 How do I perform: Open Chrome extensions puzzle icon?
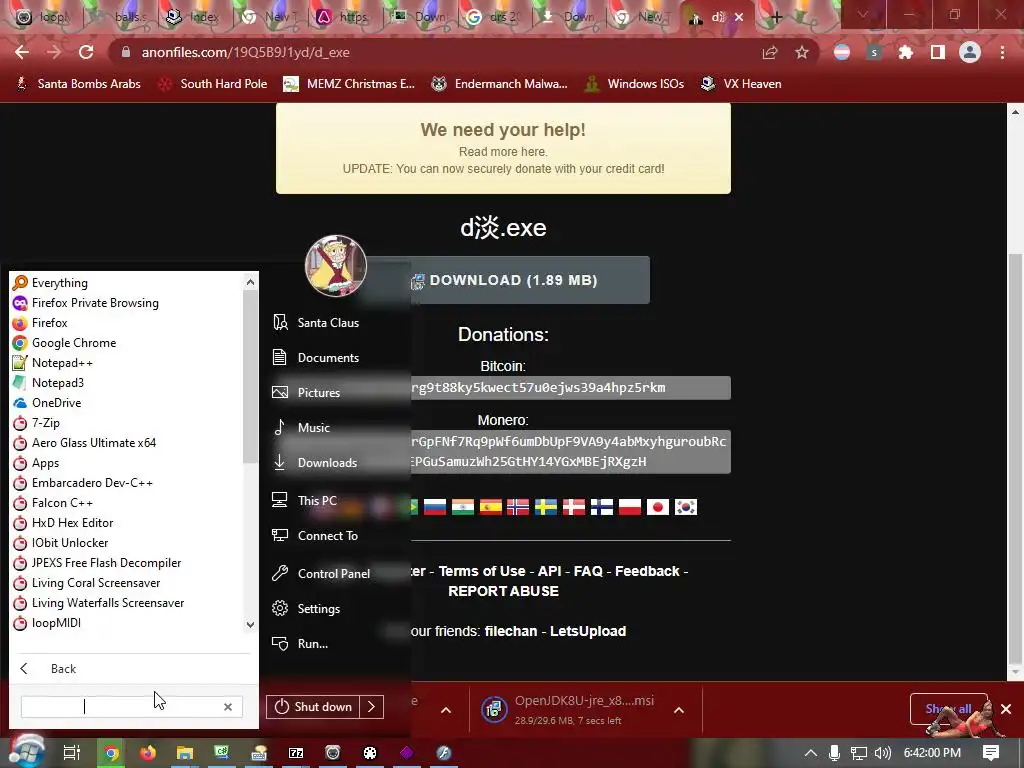click(x=906, y=52)
